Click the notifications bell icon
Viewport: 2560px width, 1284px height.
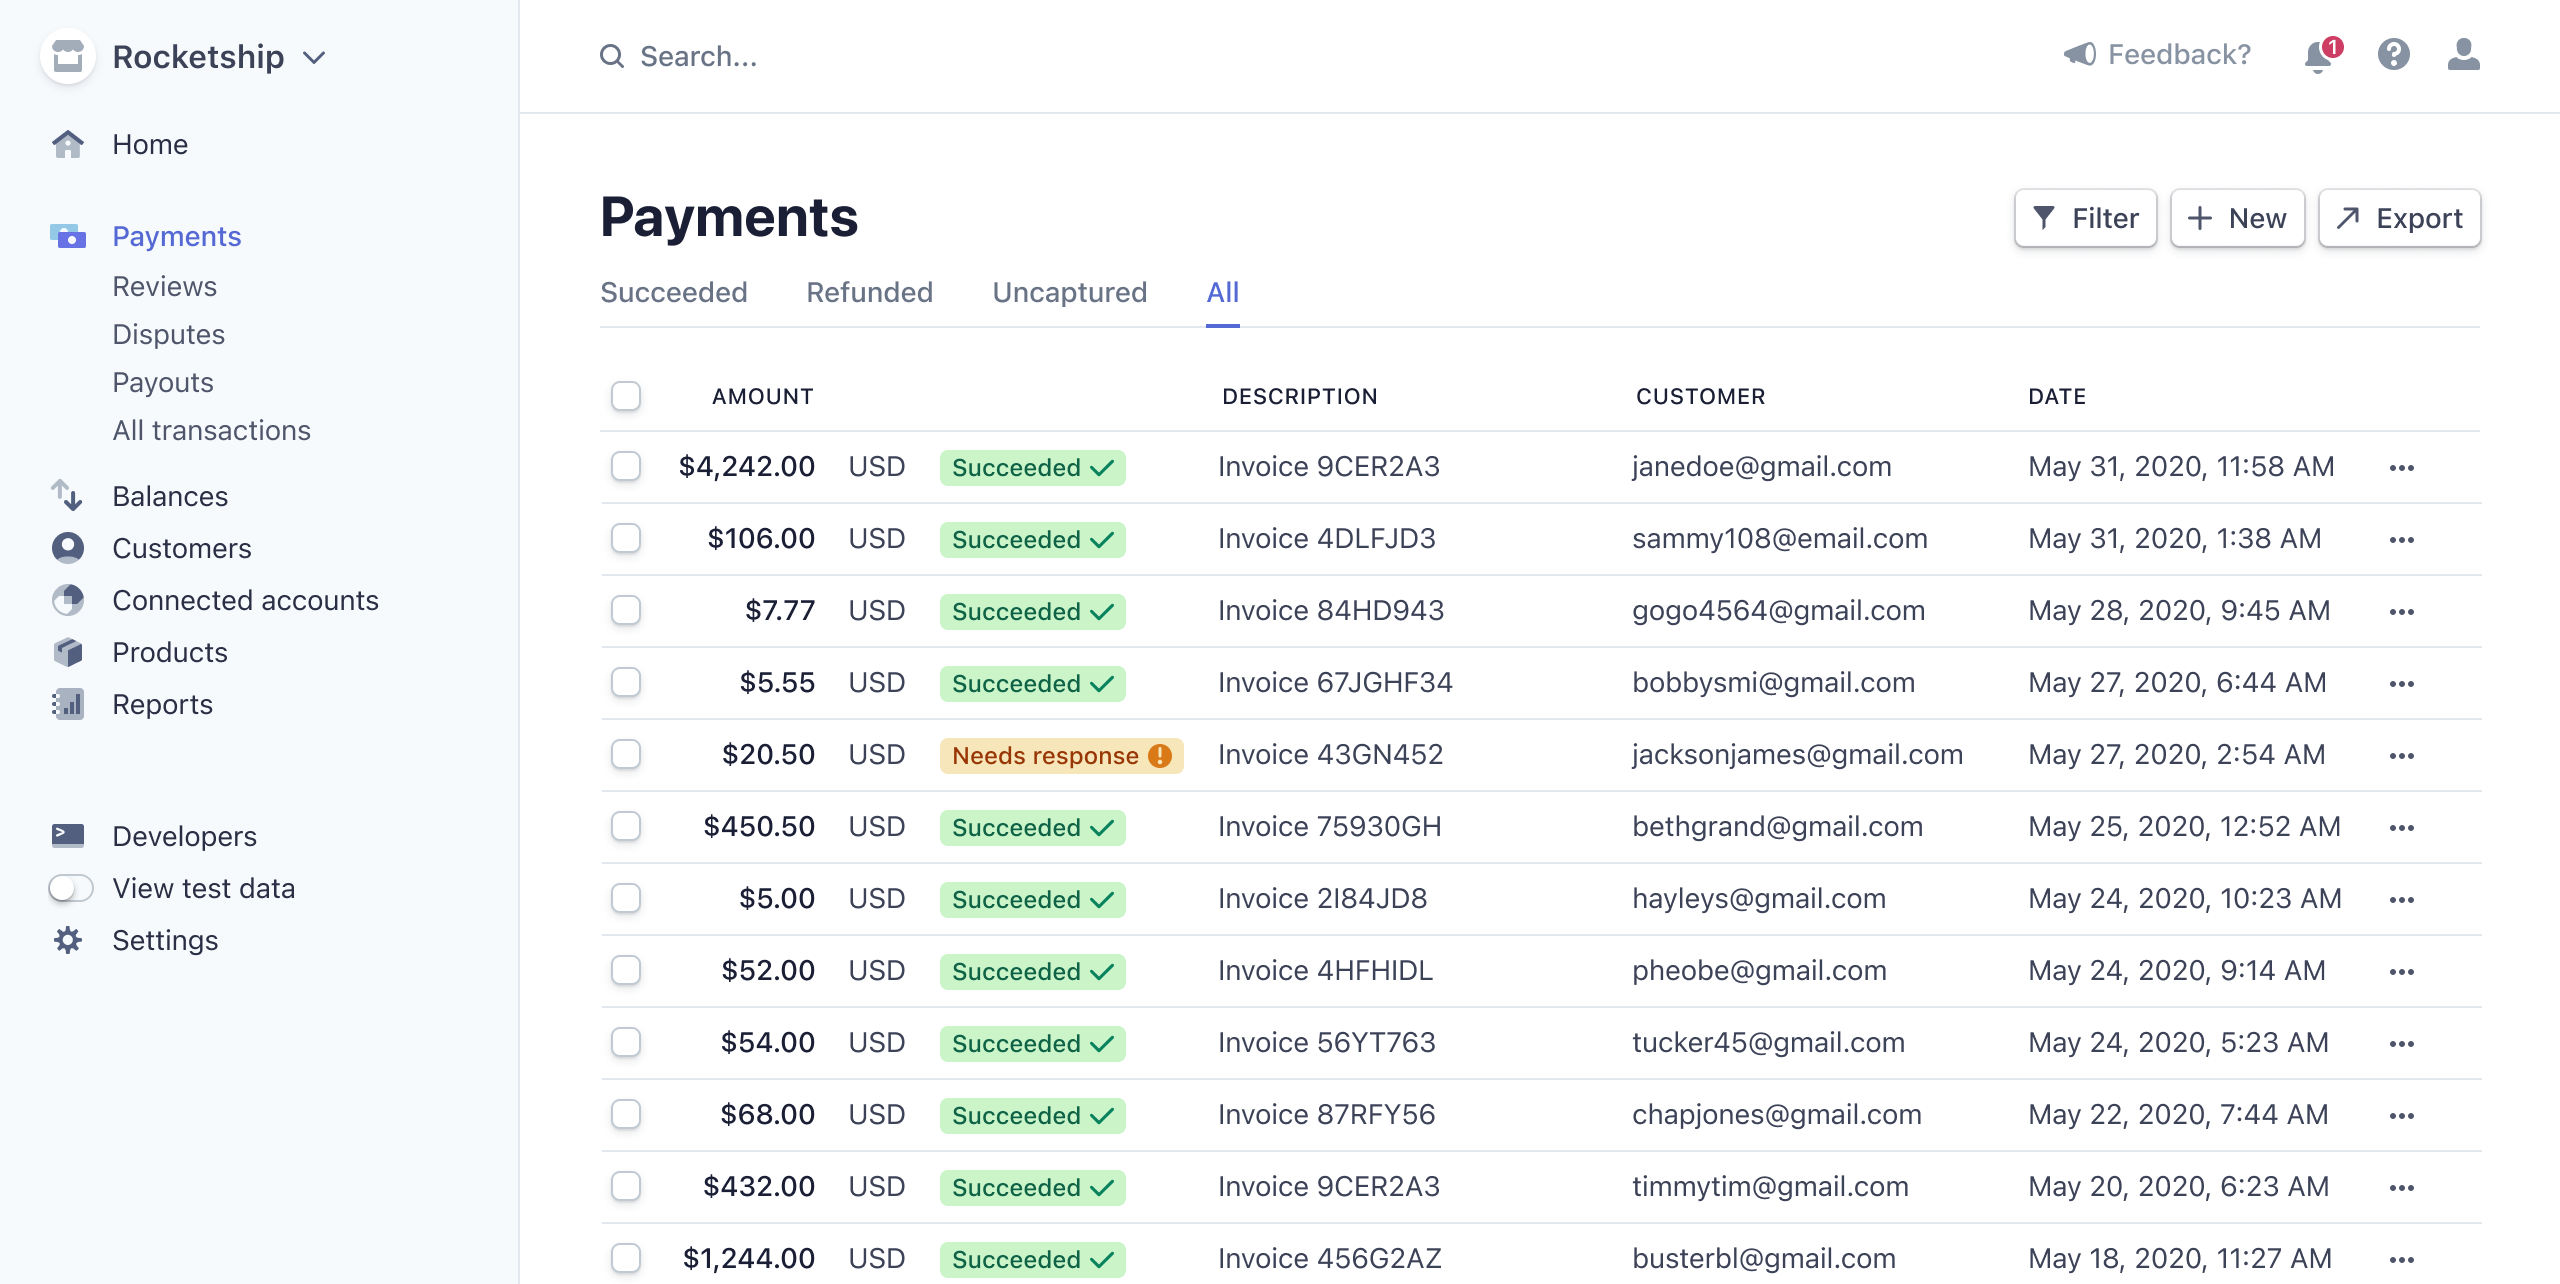click(x=2321, y=54)
